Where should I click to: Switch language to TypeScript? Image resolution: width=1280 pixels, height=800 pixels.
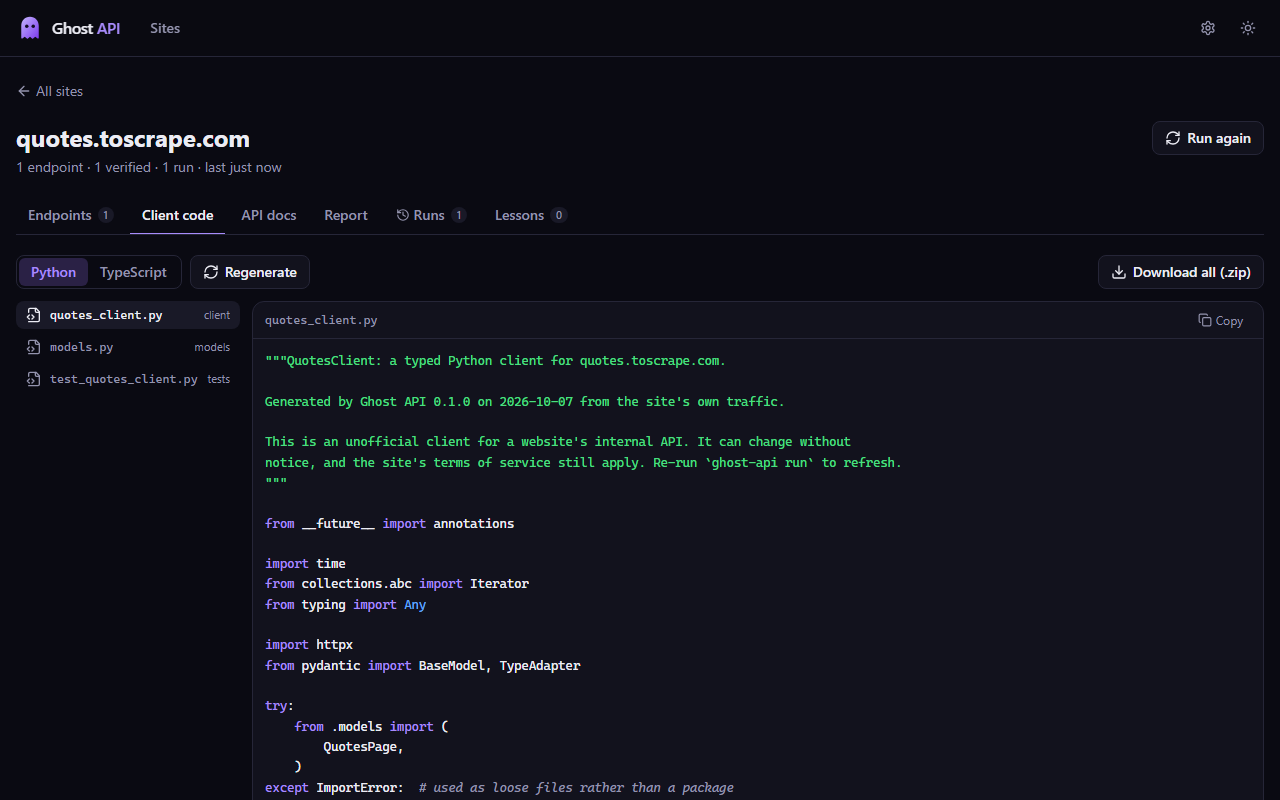point(133,272)
